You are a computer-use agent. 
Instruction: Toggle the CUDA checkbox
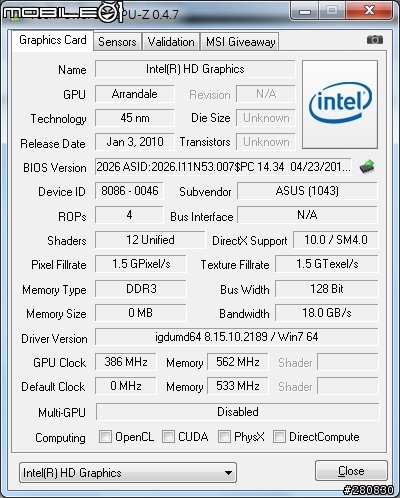pyautogui.click(x=168, y=436)
